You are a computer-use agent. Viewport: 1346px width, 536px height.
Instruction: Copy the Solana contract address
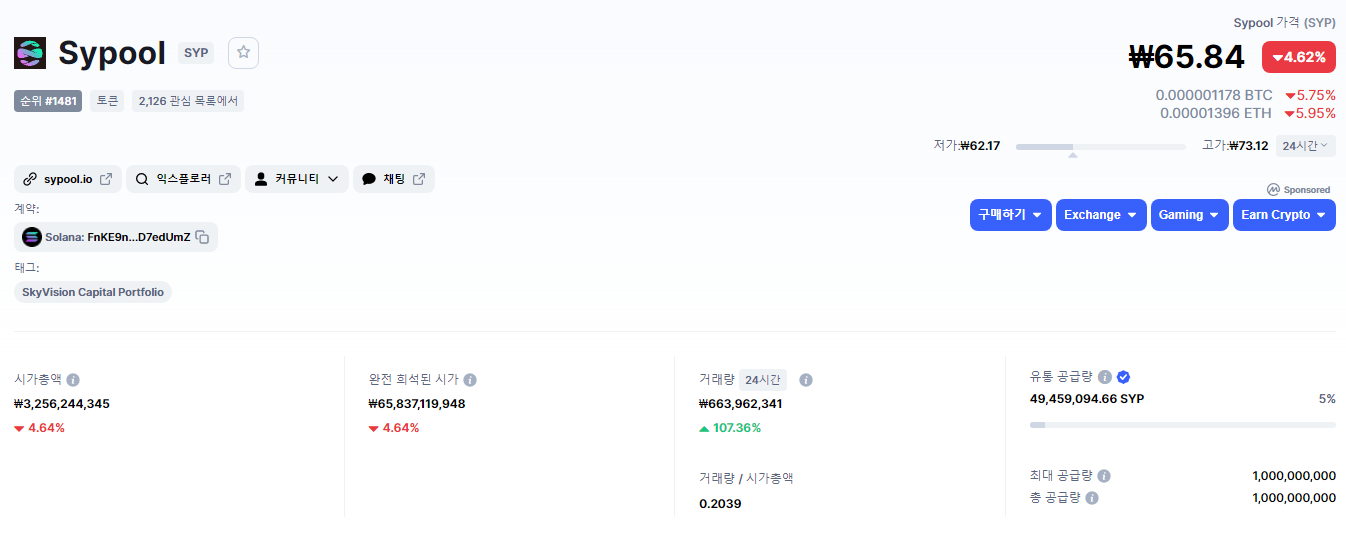pos(202,237)
